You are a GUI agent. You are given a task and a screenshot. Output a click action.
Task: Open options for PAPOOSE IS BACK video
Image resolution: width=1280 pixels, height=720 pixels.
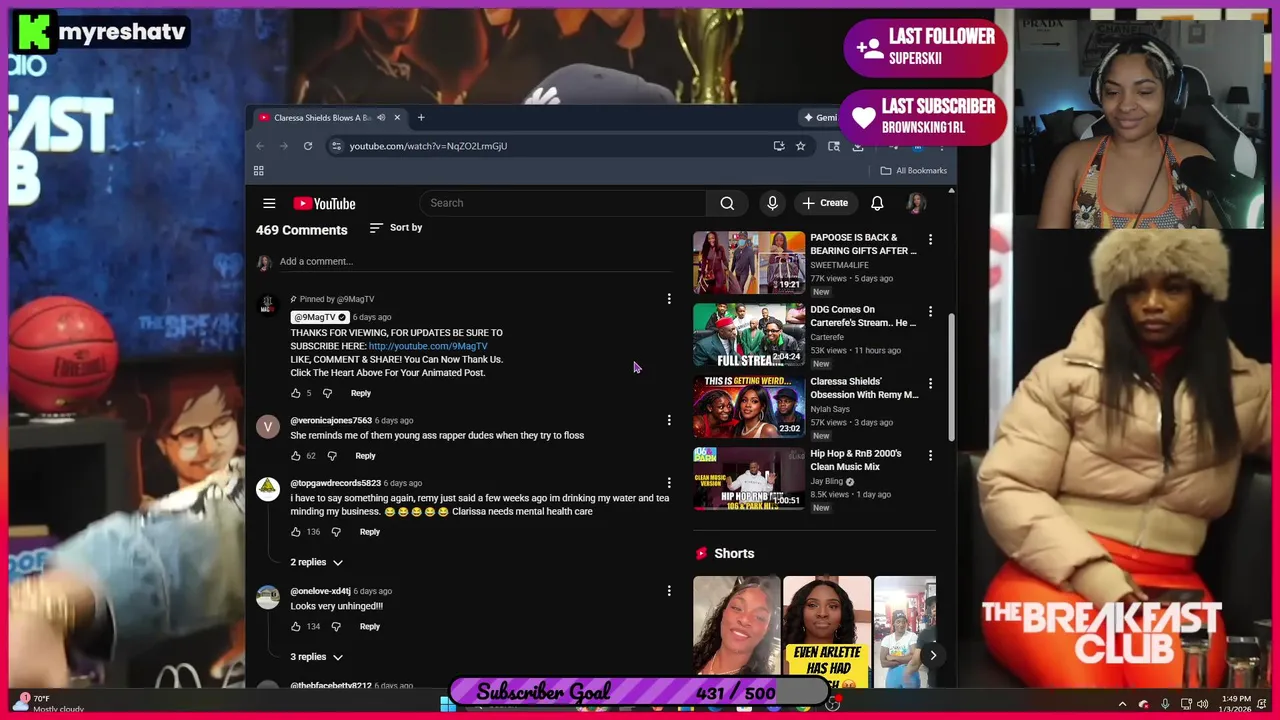pyautogui.click(x=930, y=240)
